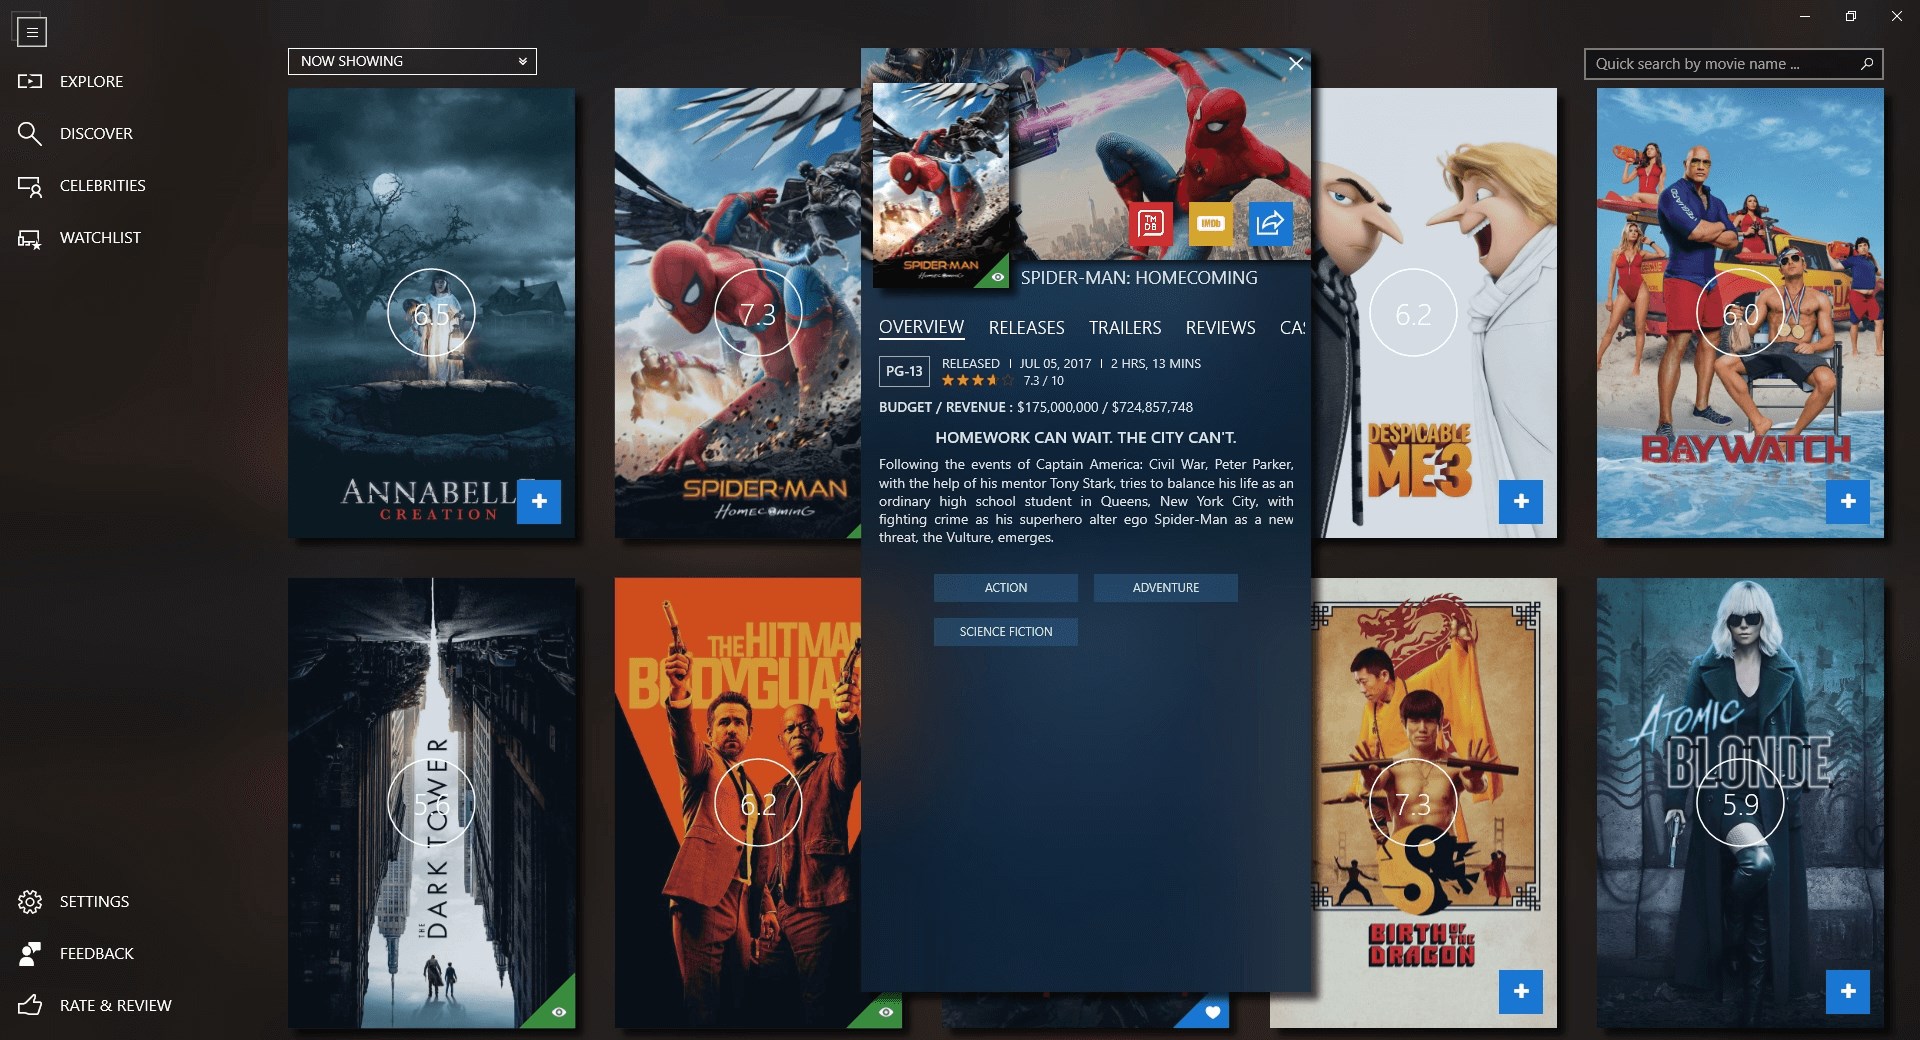
Task: Open the IMDb icon in the movie popup
Action: 1210,224
